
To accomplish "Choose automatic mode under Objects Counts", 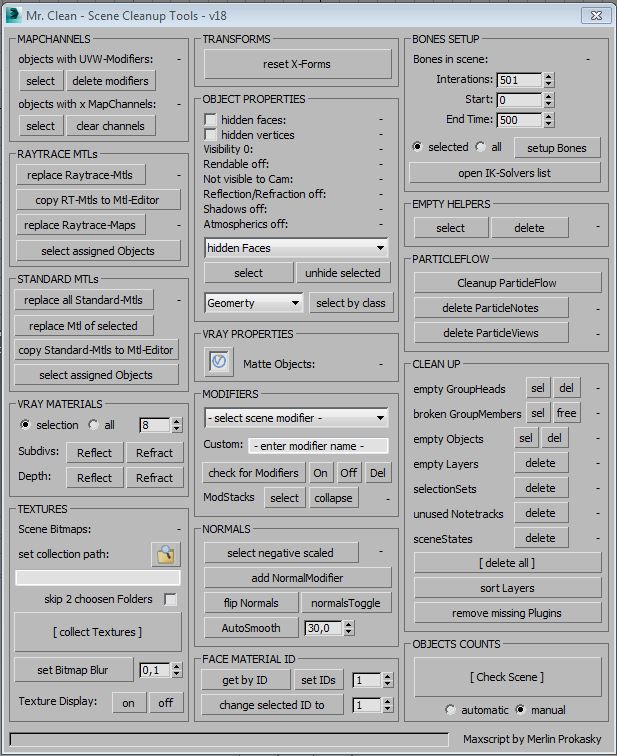I will (x=451, y=710).
